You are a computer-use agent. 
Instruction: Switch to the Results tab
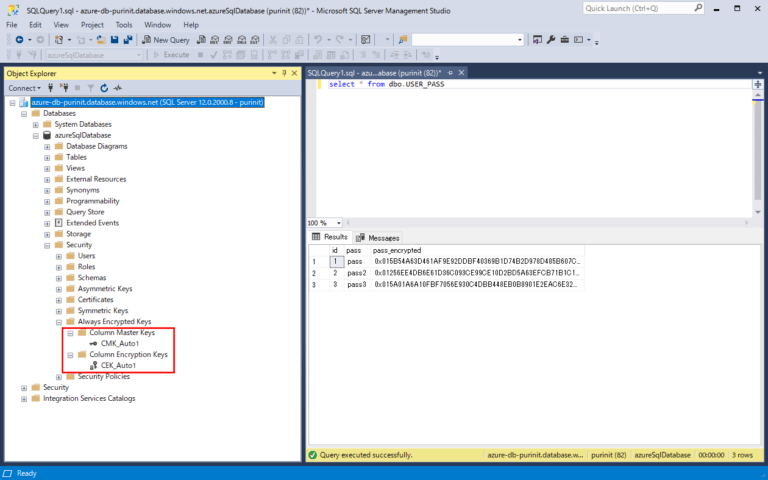pyautogui.click(x=330, y=237)
